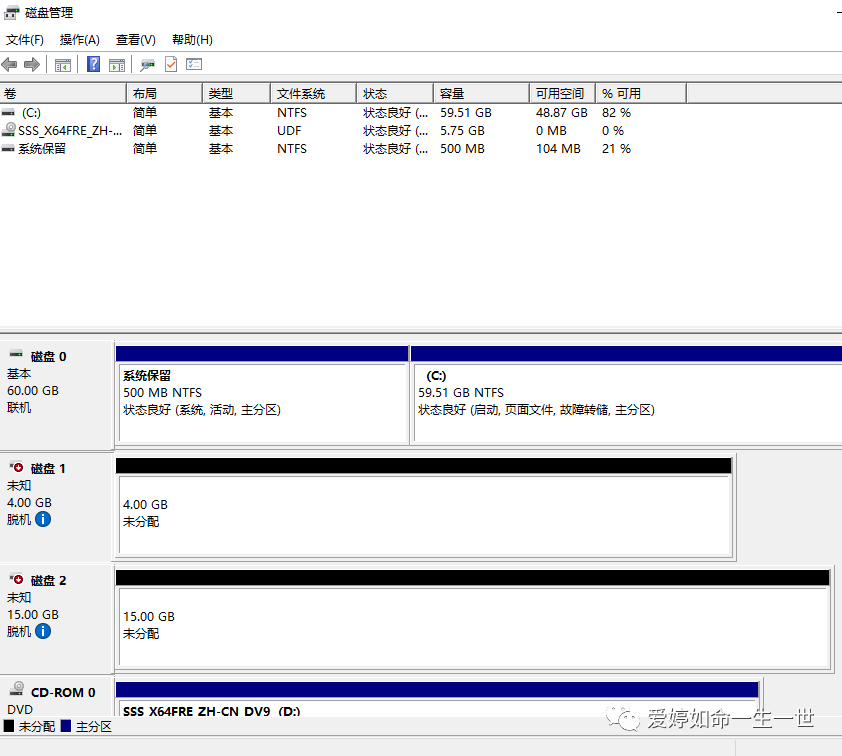The height and width of the screenshot is (756, 842).
Task: Sort by the 类型 column header
Action: 237,93
